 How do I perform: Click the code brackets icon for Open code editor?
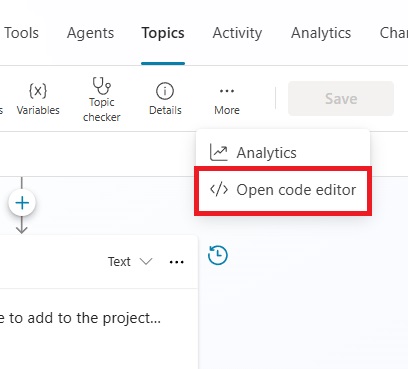pos(219,190)
